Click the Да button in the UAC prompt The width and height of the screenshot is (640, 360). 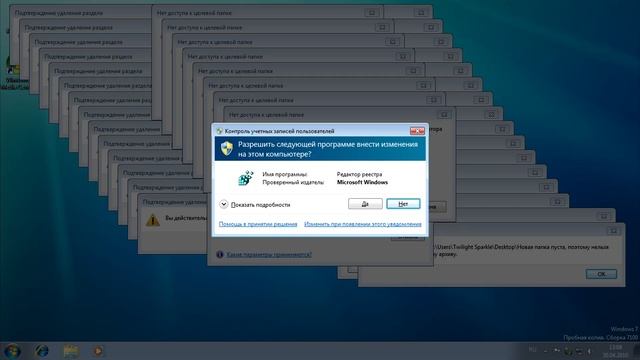[365, 204]
